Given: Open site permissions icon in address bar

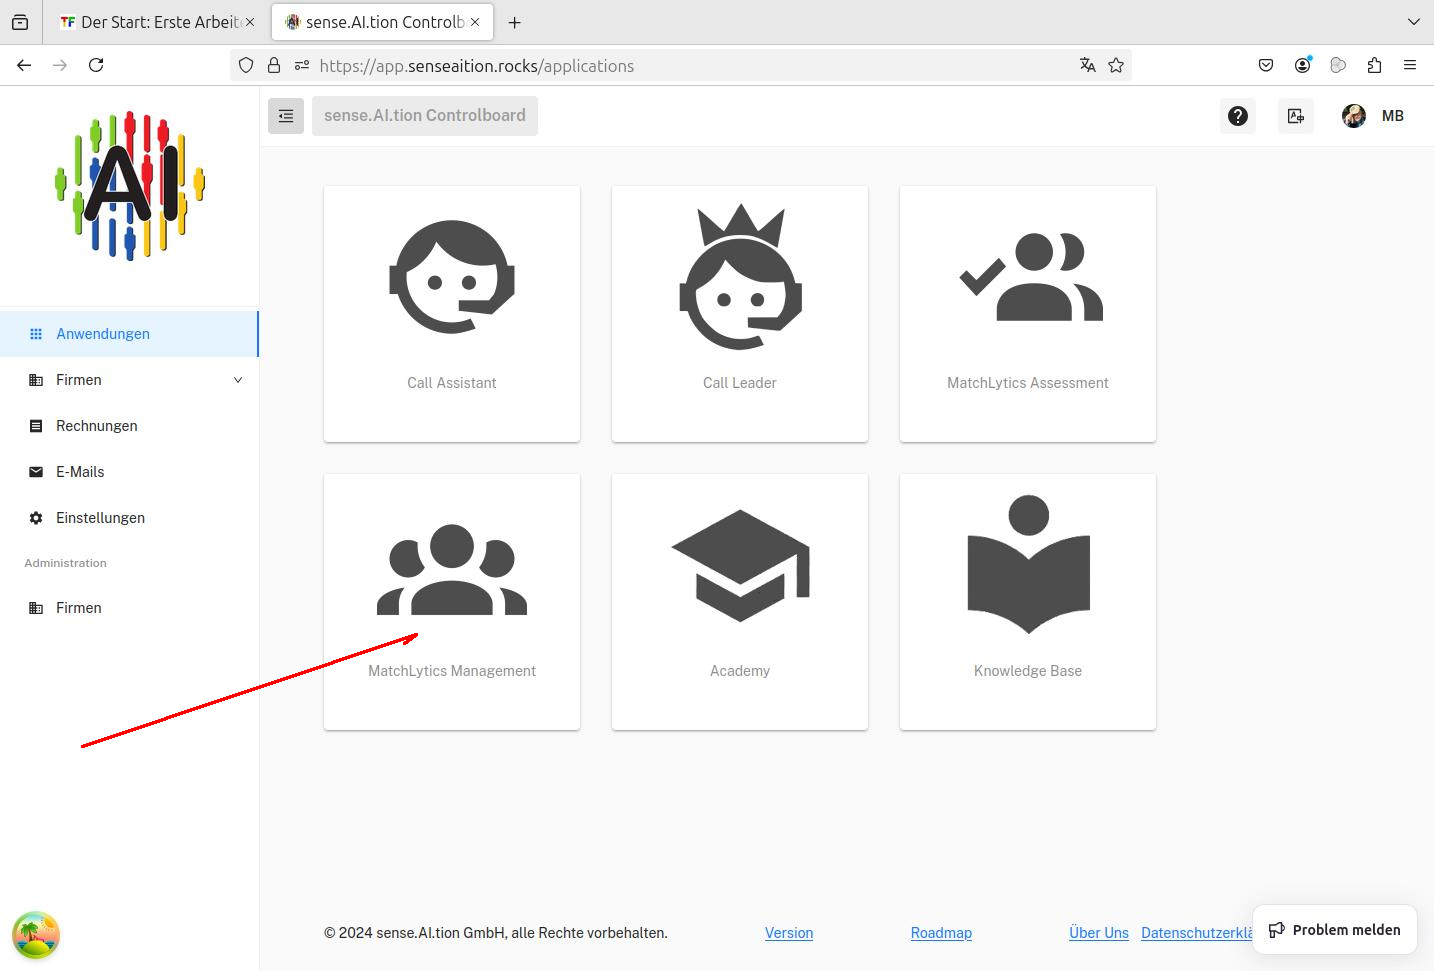Looking at the screenshot, I should click(x=302, y=65).
